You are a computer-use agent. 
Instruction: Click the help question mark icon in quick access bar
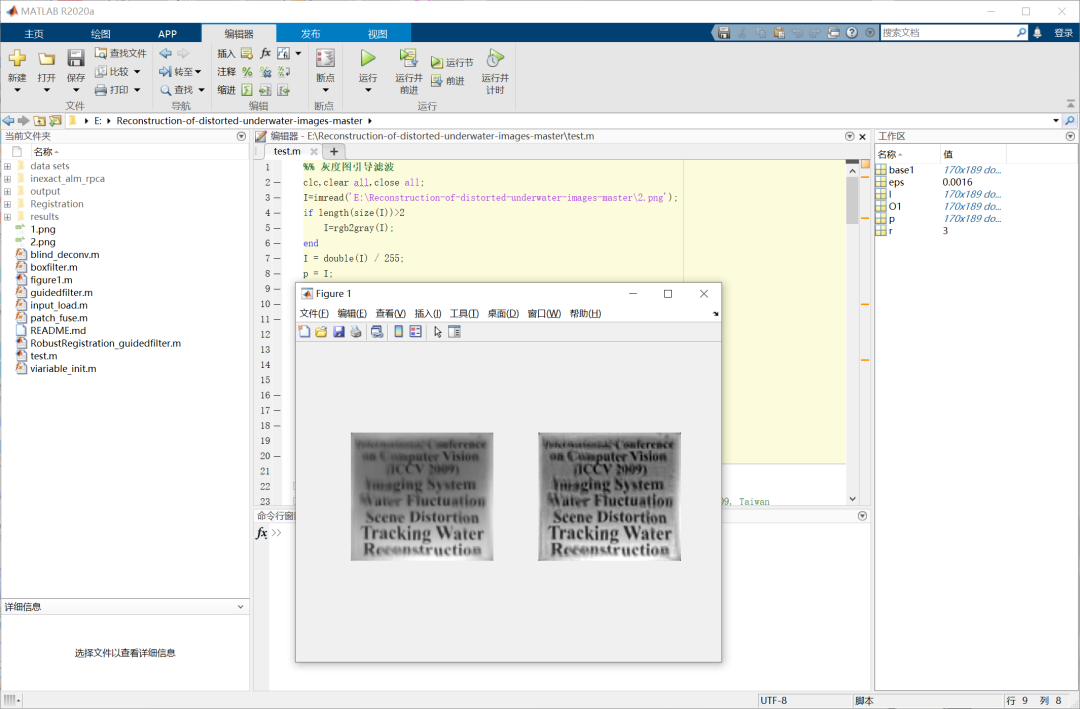pyautogui.click(x=852, y=32)
